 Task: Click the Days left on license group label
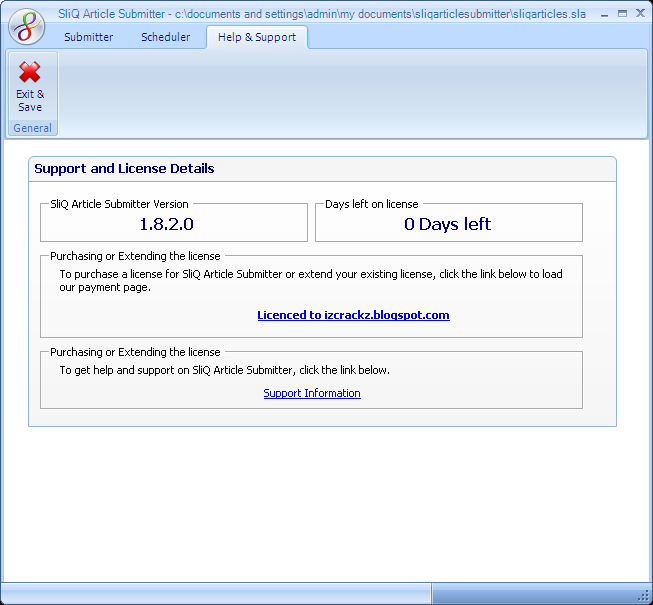(371, 204)
